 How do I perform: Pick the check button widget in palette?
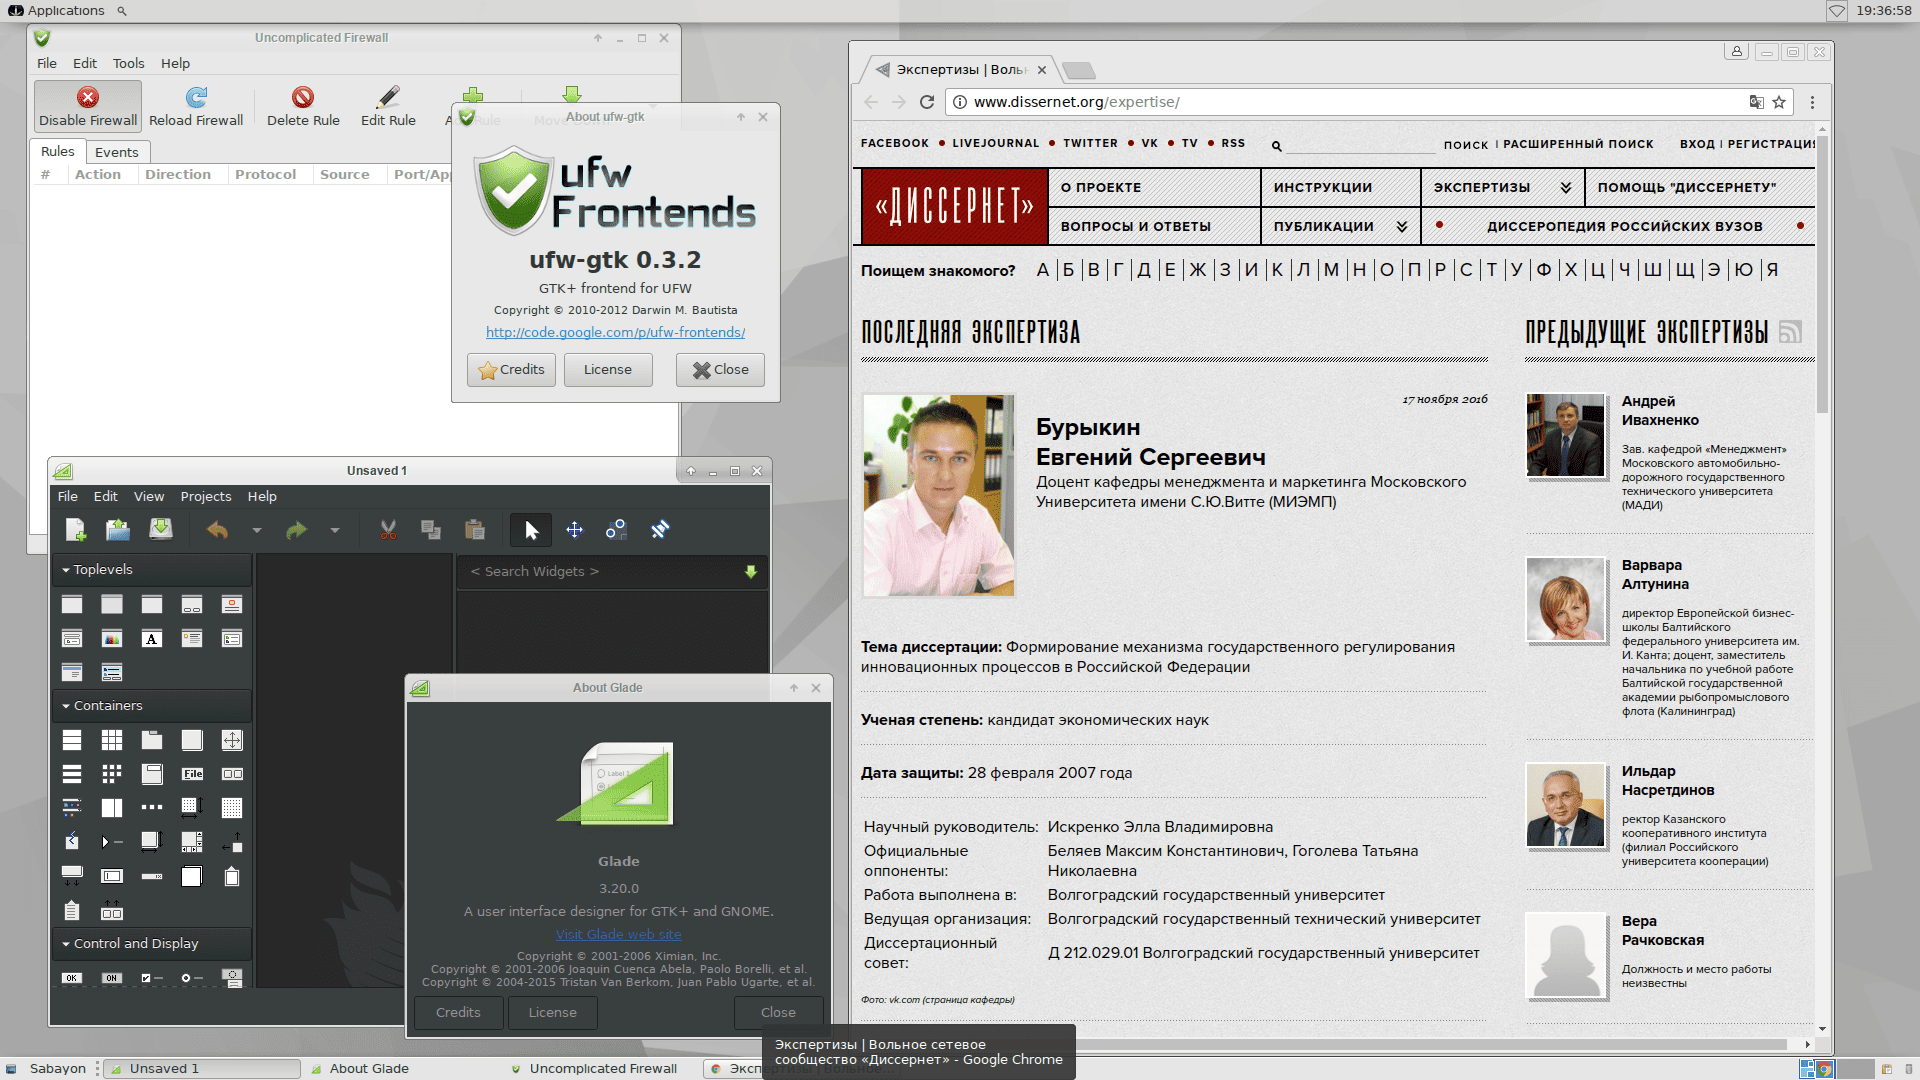[152, 978]
